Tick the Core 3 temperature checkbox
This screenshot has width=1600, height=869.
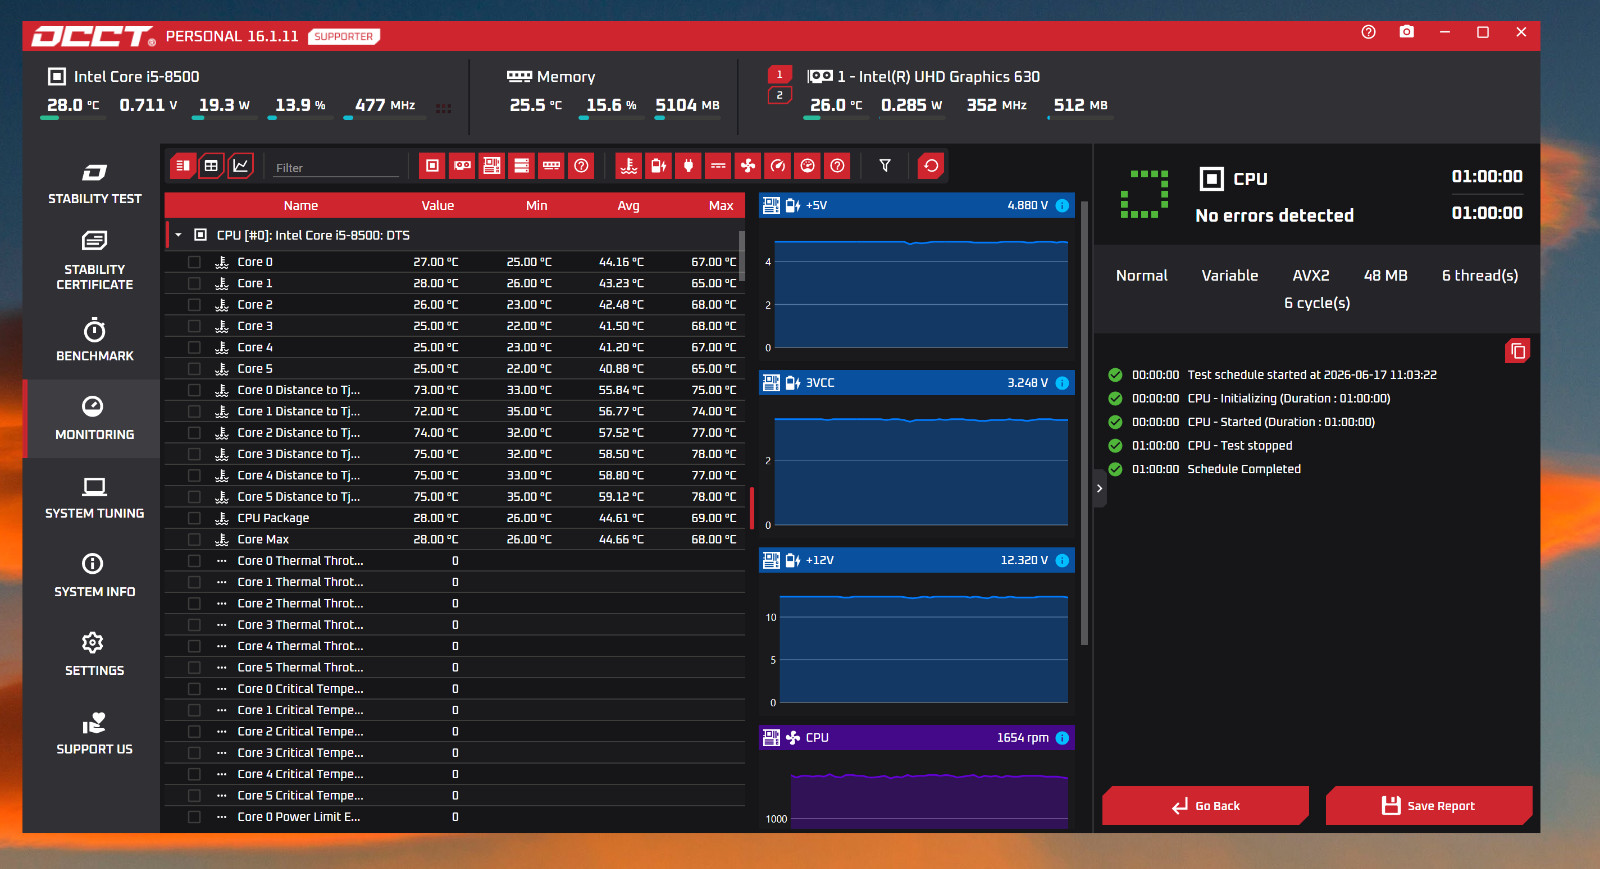194,326
